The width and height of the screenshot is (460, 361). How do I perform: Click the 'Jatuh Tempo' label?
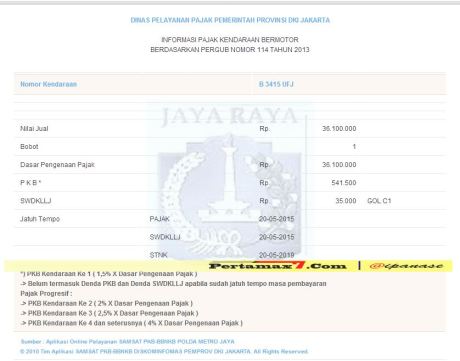40,219
